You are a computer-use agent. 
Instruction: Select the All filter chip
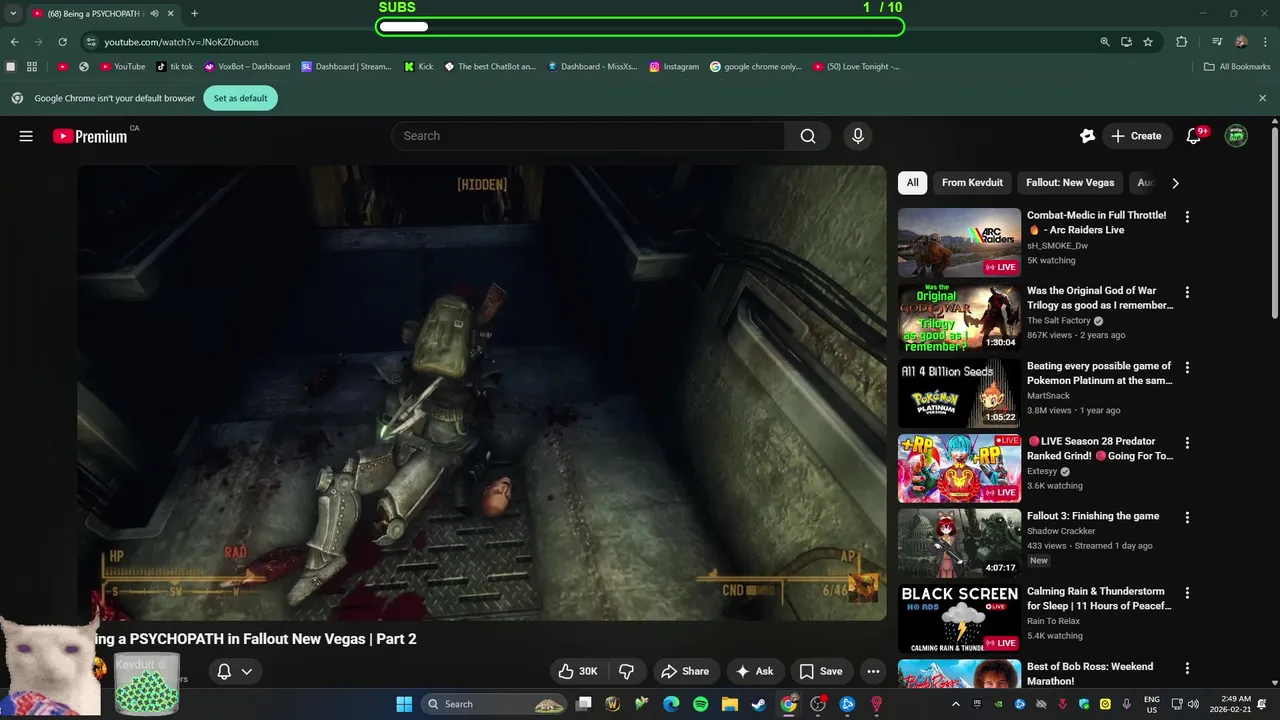click(912, 183)
